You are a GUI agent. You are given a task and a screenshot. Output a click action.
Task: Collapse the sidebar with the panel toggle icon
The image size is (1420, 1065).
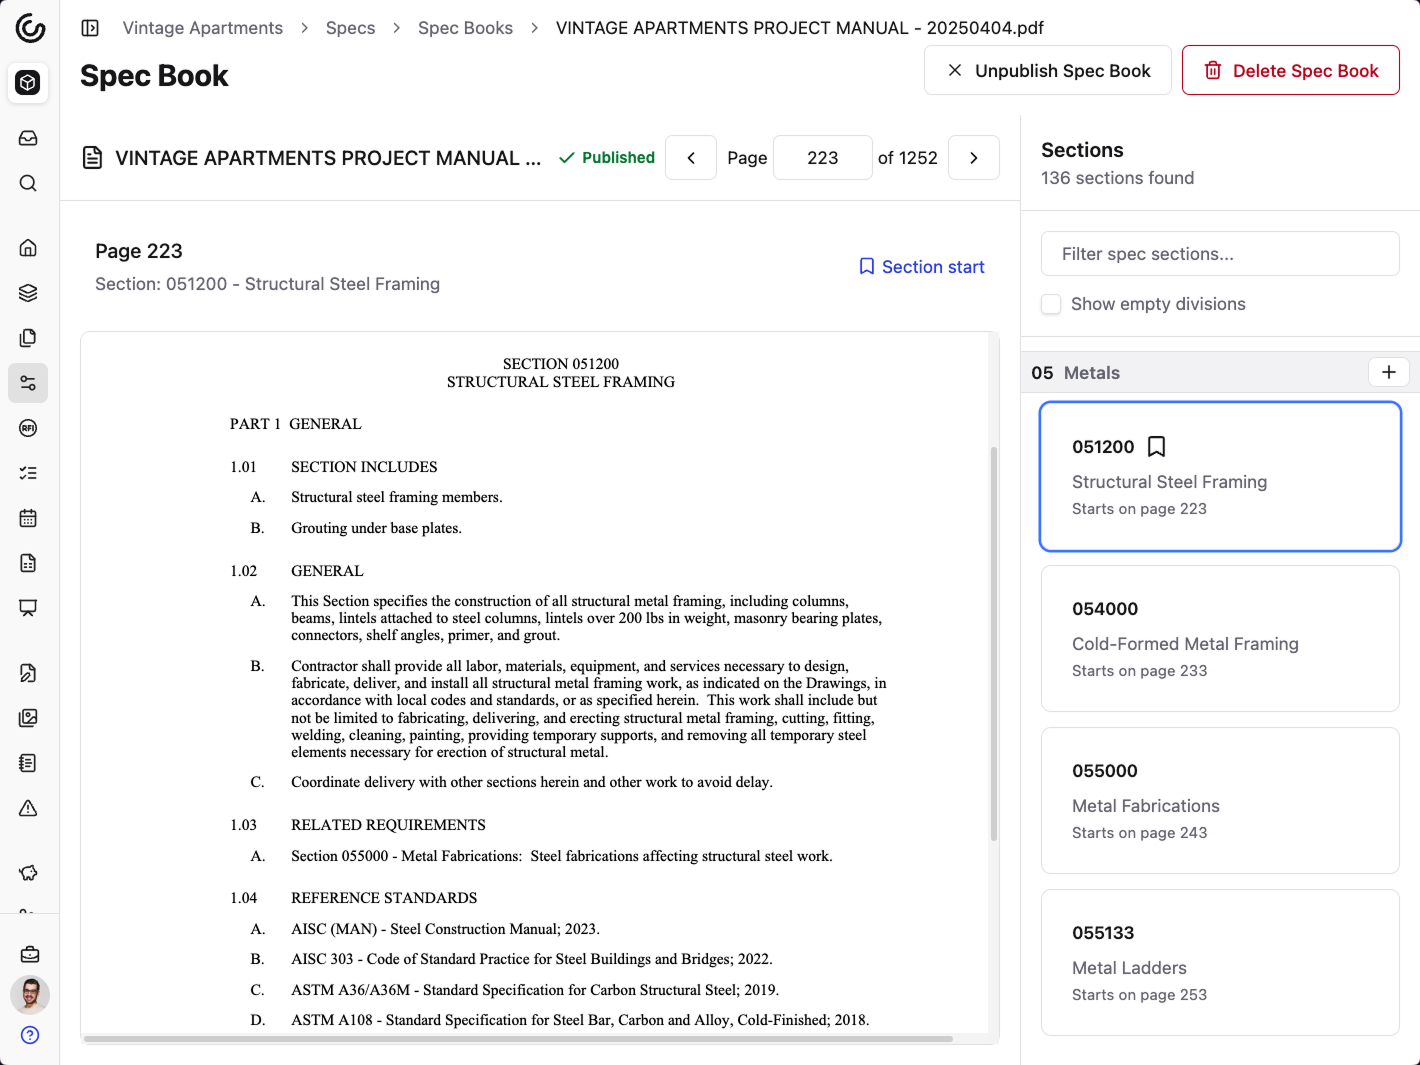90,27
